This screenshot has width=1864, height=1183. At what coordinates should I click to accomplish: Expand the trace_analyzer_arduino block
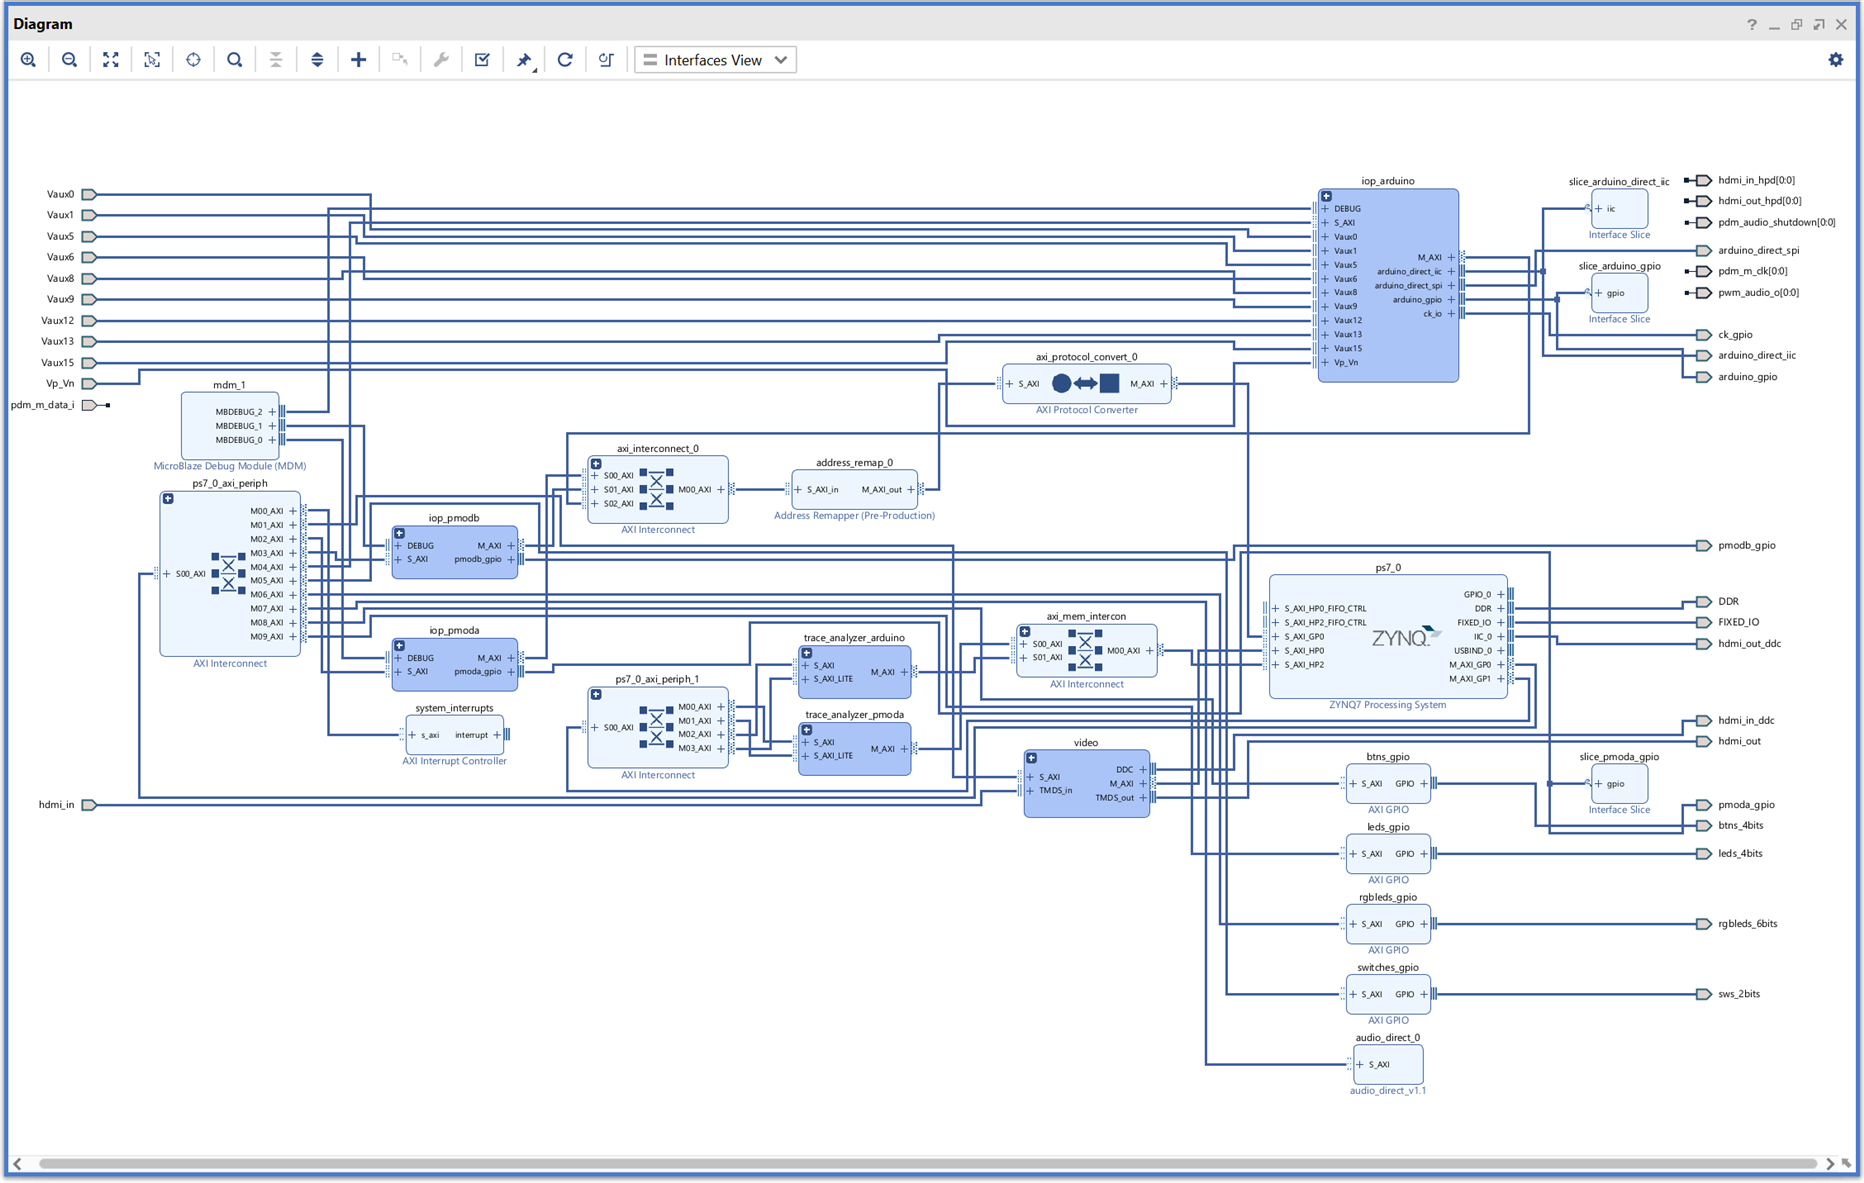coord(806,653)
